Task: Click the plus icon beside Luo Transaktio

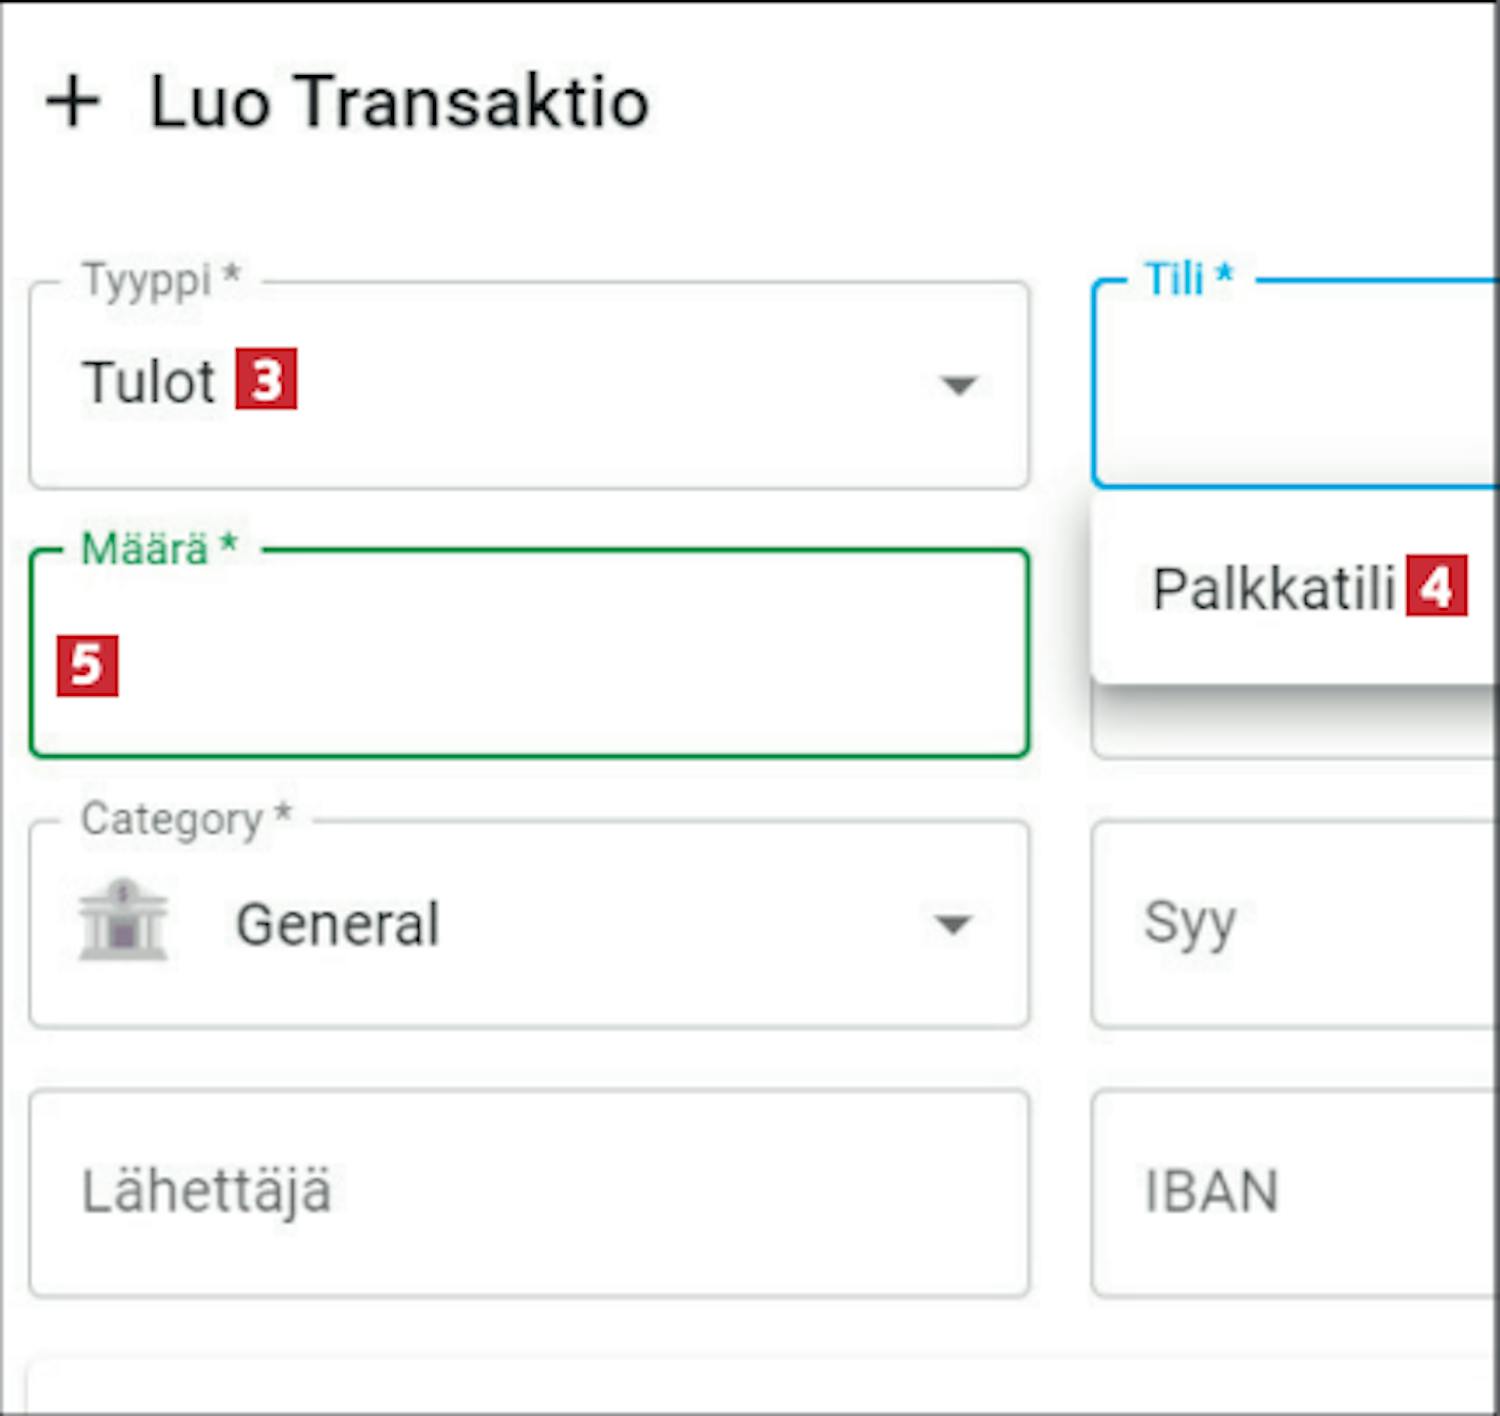Action: pos(73,103)
